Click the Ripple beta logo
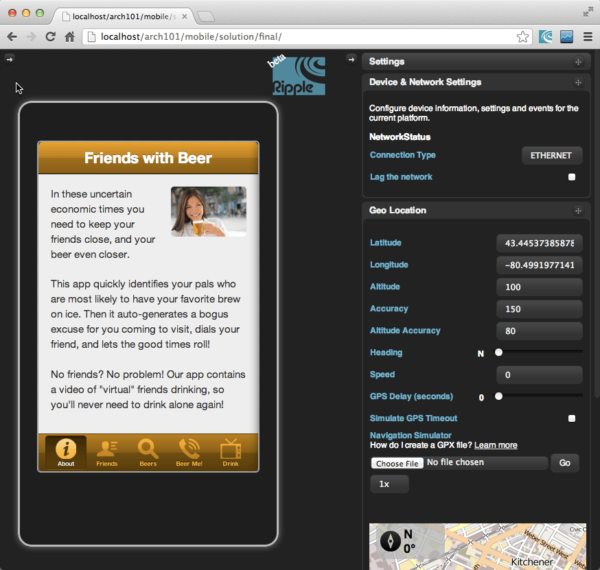The height and width of the screenshot is (570, 600). click(x=297, y=75)
